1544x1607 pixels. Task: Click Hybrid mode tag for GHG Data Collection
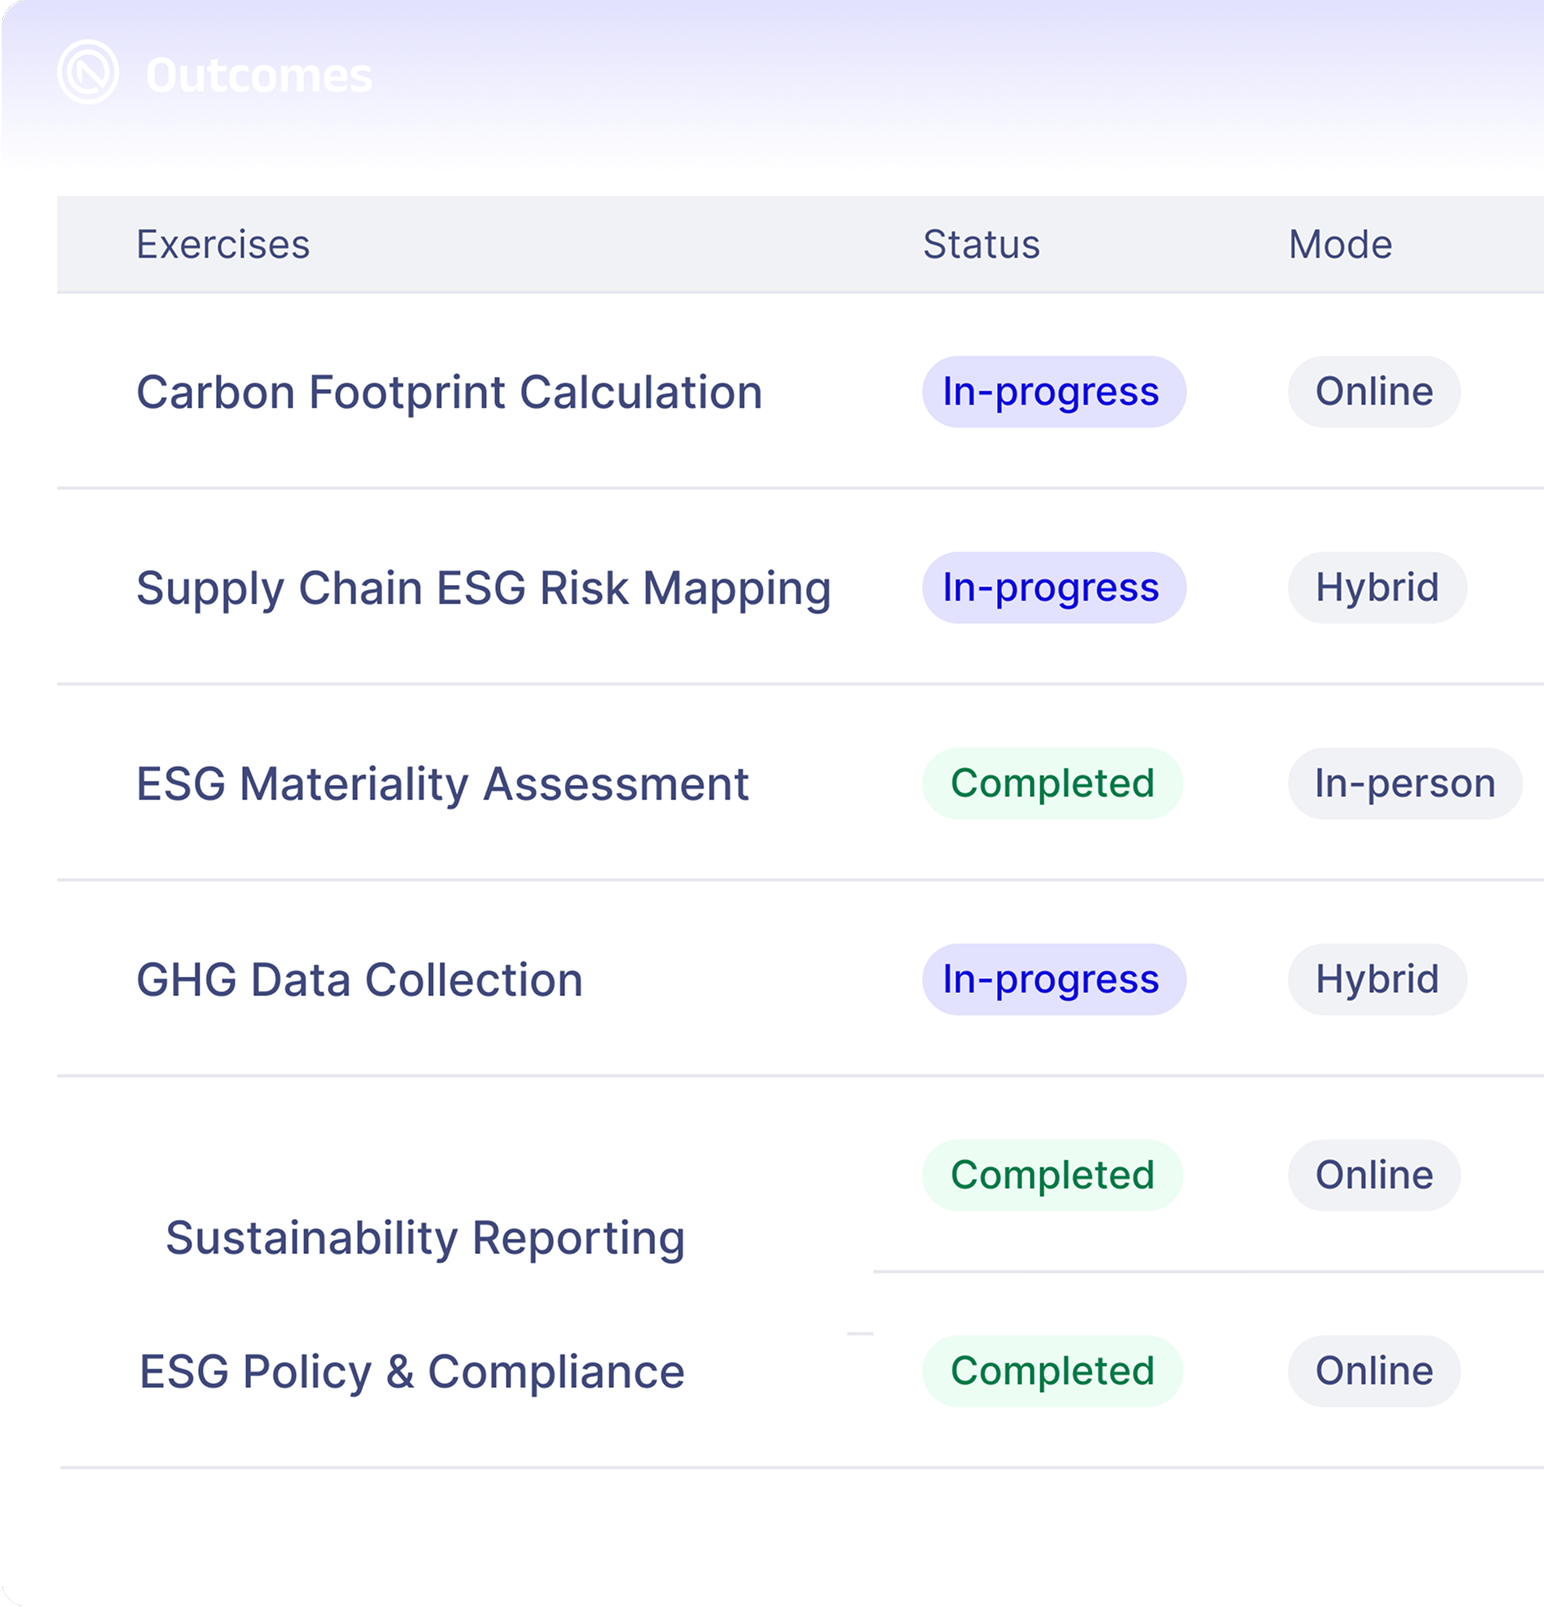tap(1377, 980)
